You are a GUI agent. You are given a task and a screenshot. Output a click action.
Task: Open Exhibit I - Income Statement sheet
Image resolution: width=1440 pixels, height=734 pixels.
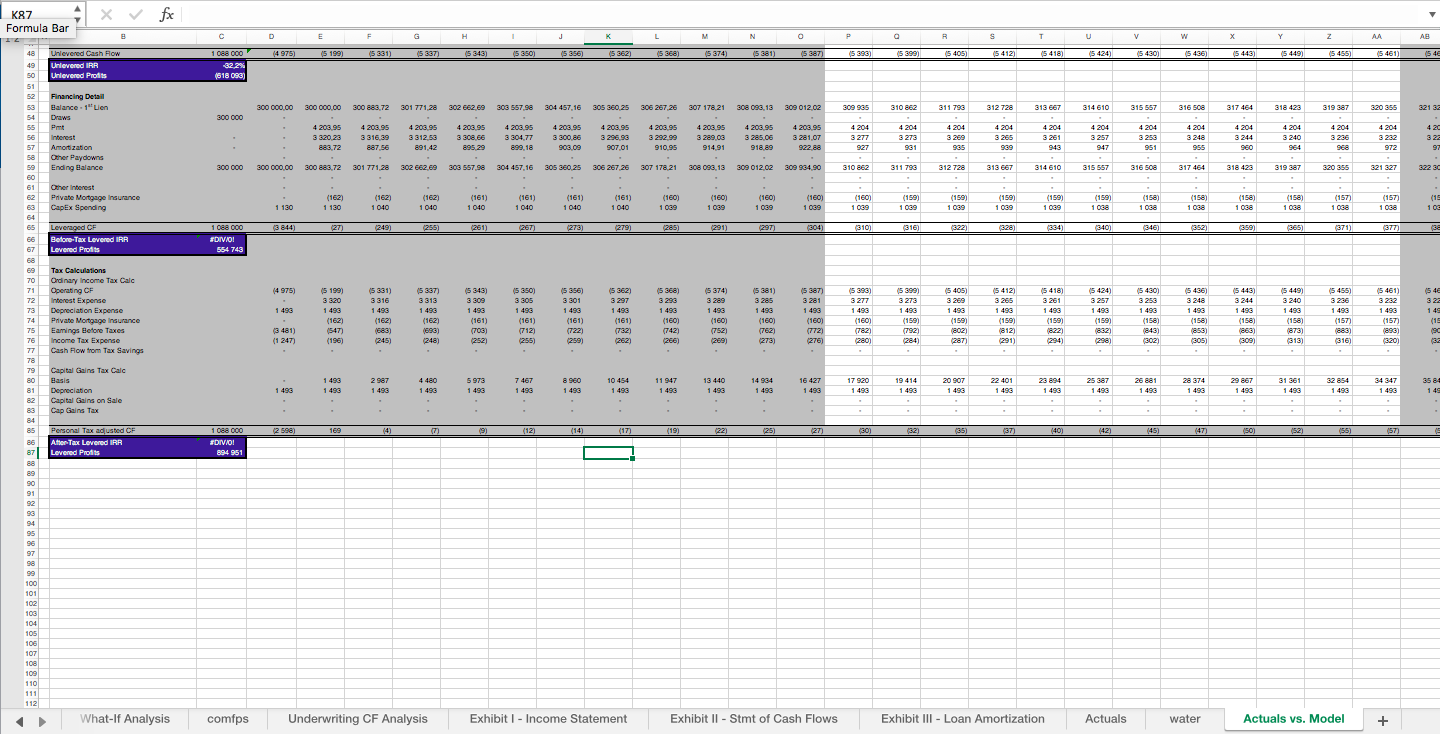pos(548,718)
